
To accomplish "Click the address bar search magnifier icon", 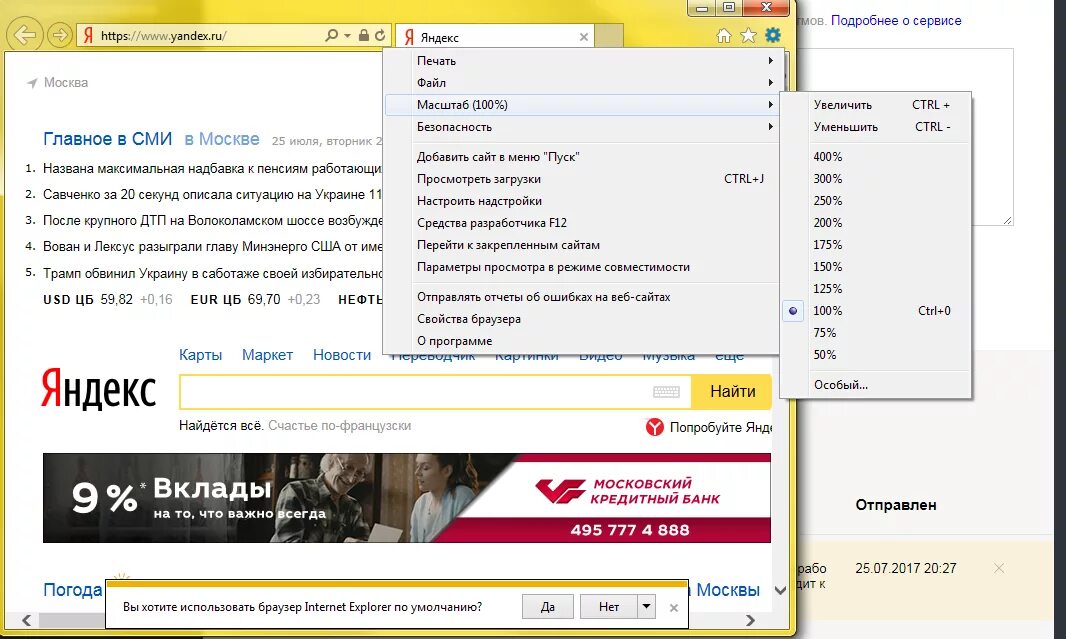I will pos(331,35).
